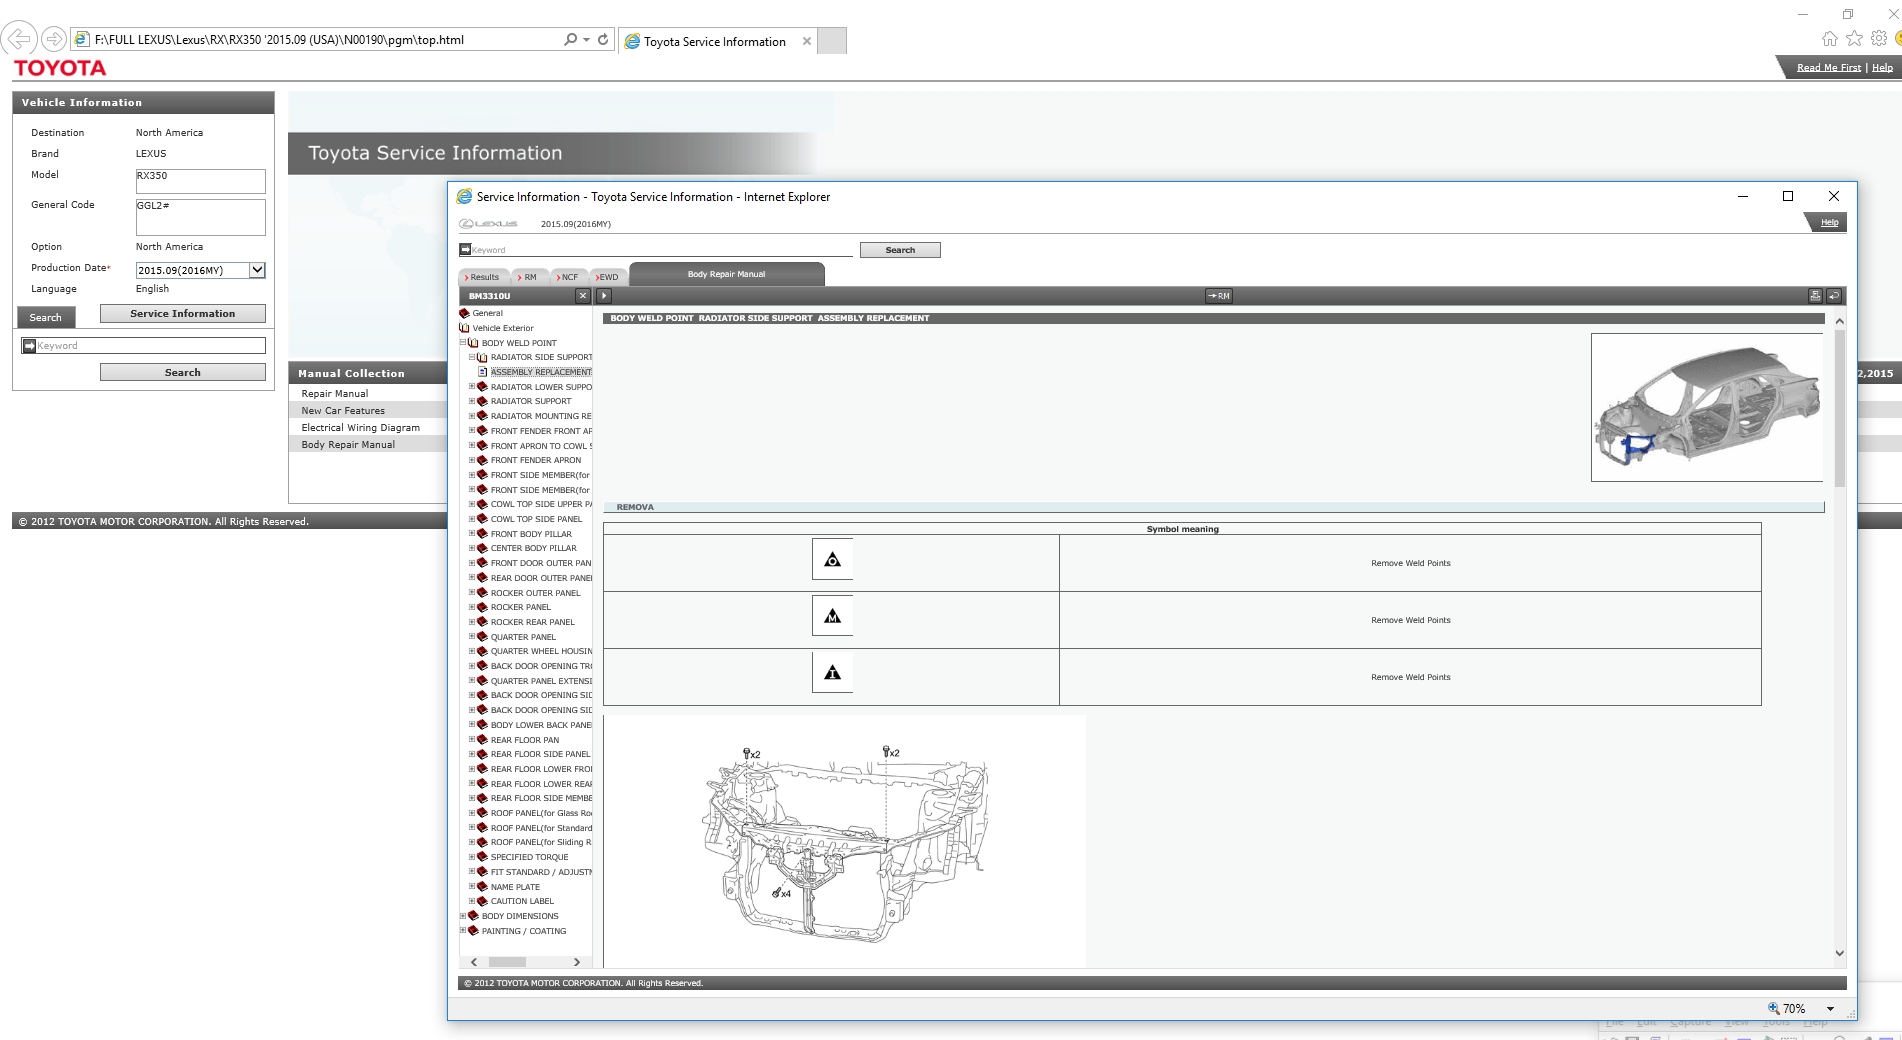Switch to the EWD tab
Viewport: 1902px width, 1040px height.
pos(607,277)
